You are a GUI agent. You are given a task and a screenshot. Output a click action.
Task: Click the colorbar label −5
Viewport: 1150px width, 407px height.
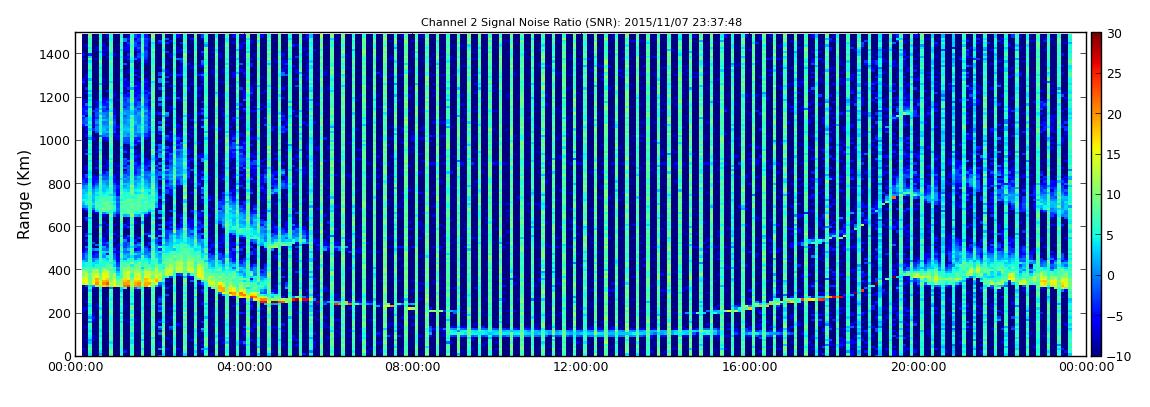(x=1115, y=316)
